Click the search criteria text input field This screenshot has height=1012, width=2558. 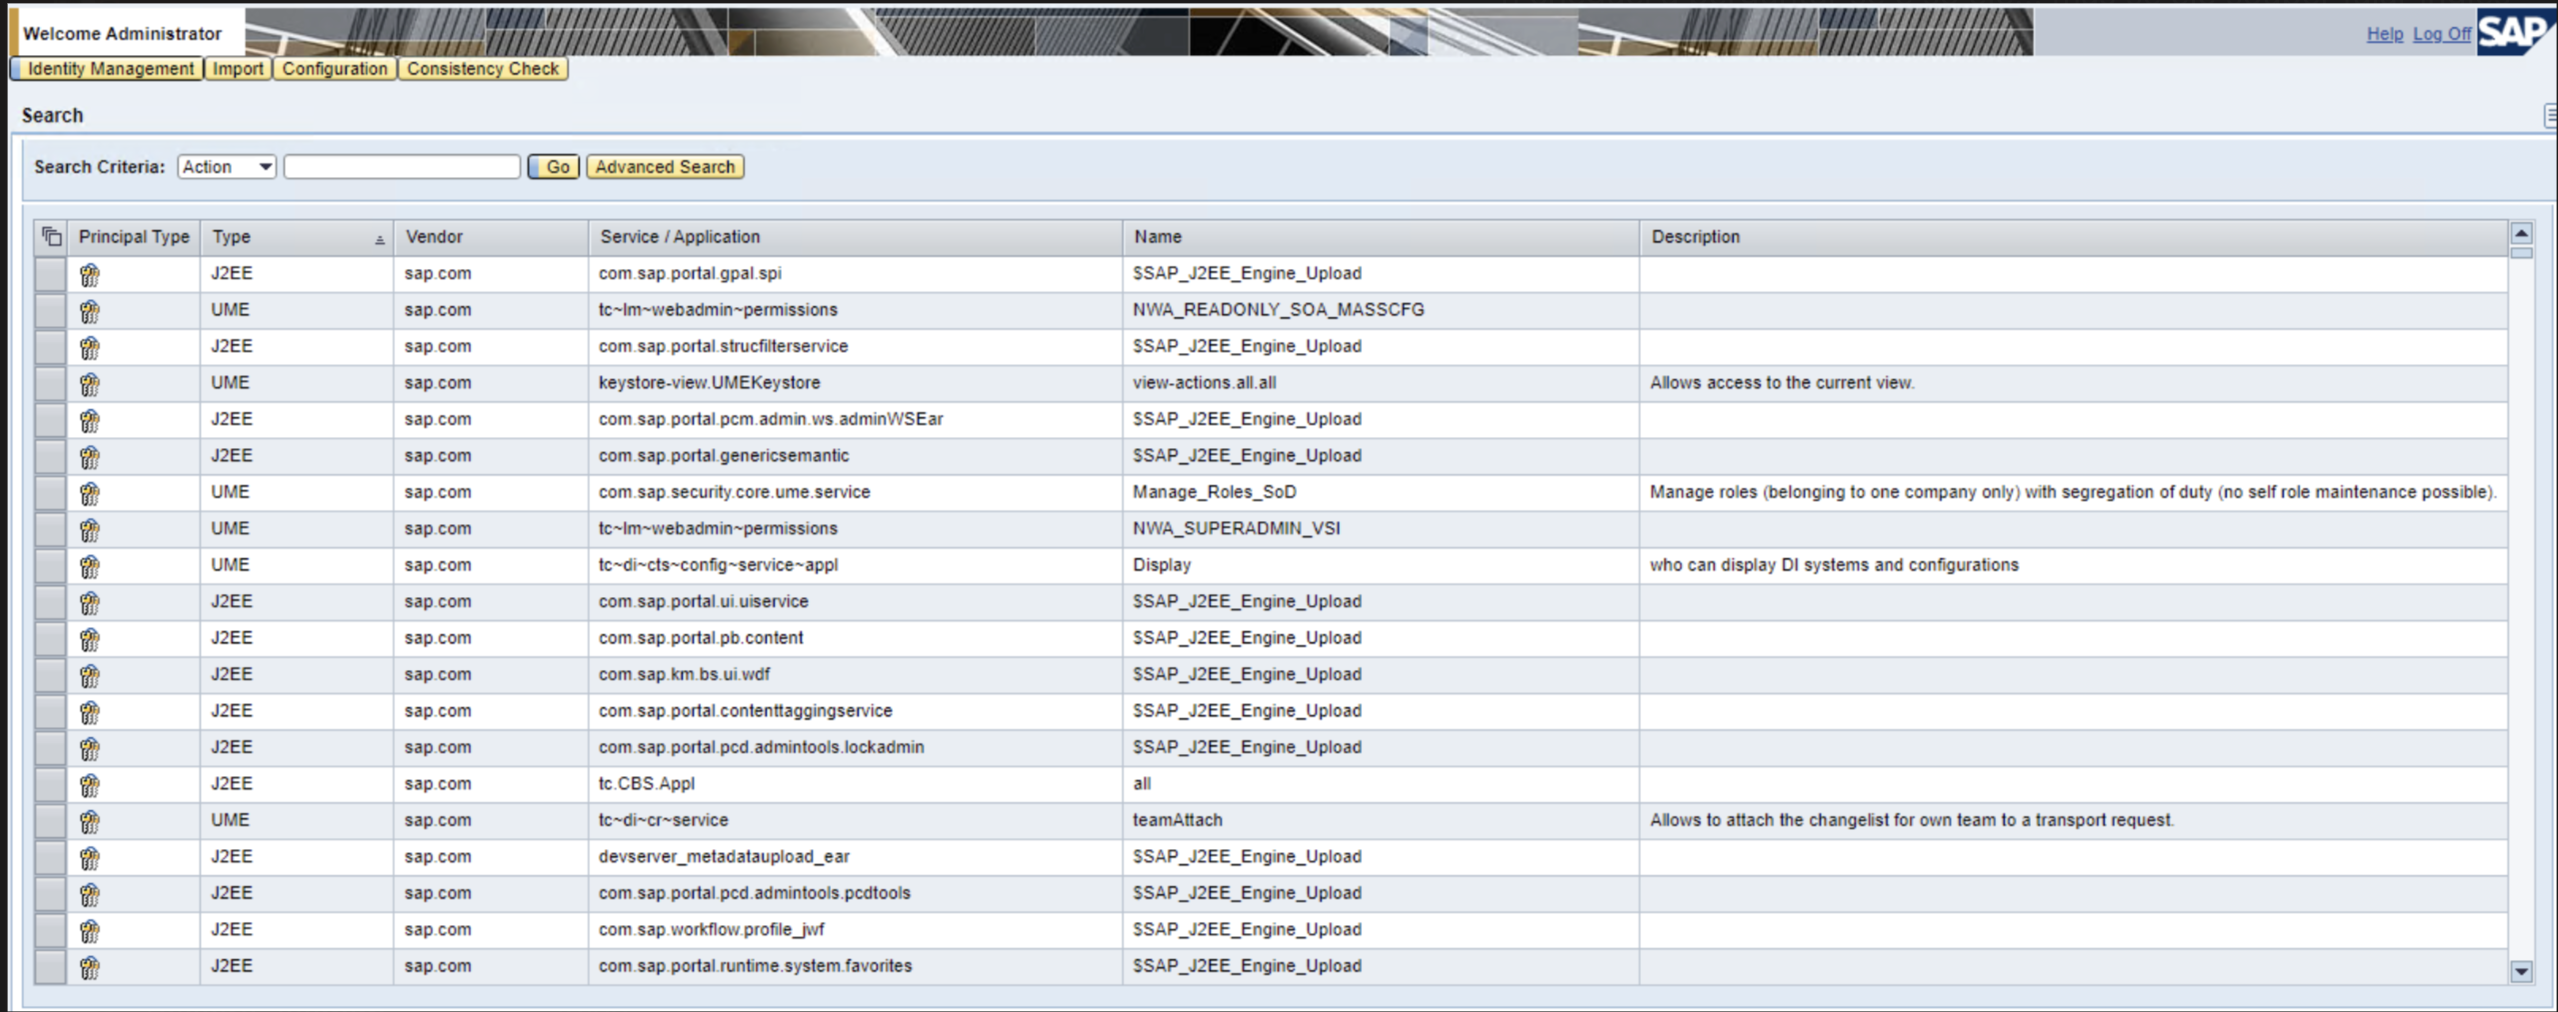click(x=402, y=167)
